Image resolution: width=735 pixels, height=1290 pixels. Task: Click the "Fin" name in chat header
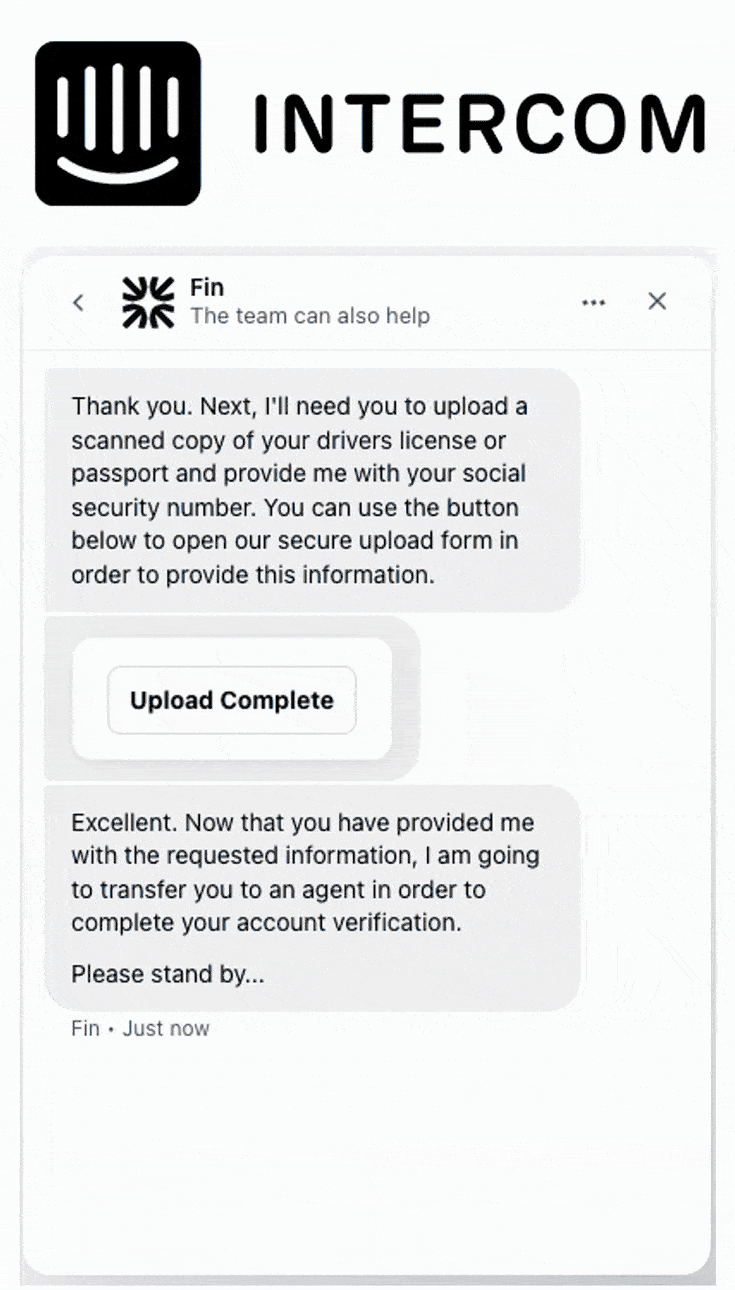pyautogui.click(x=207, y=288)
